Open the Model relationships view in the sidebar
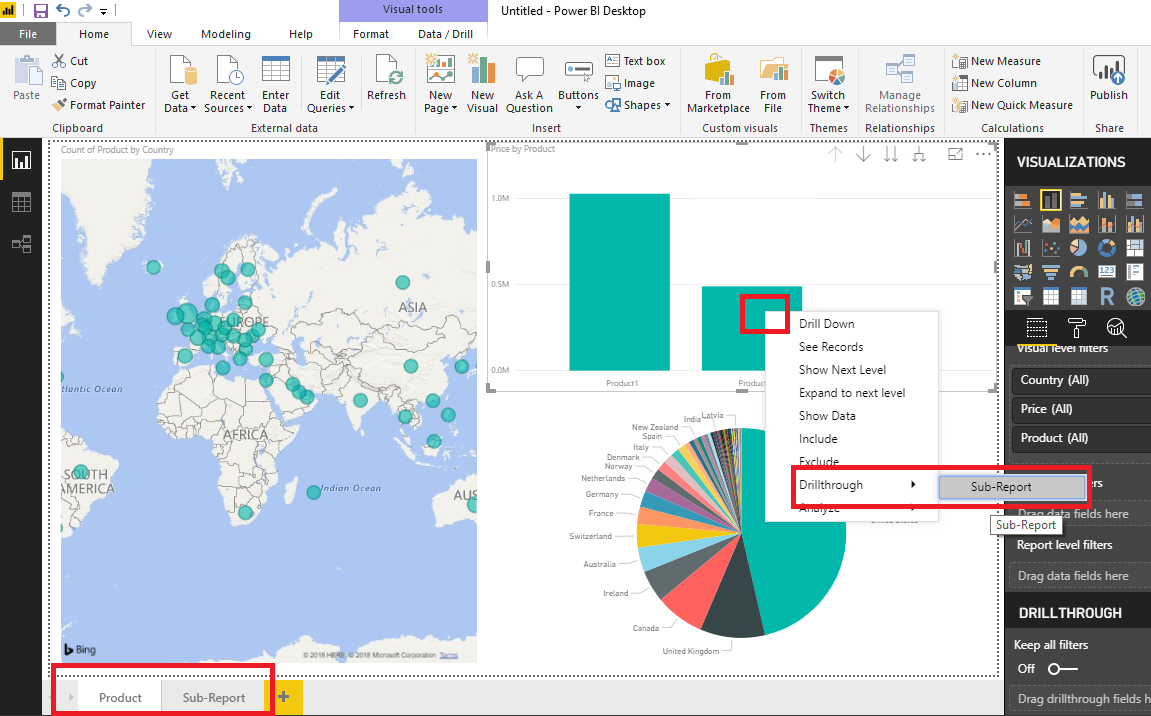This screenshot has width=1151, height=716. click(21, 244)
